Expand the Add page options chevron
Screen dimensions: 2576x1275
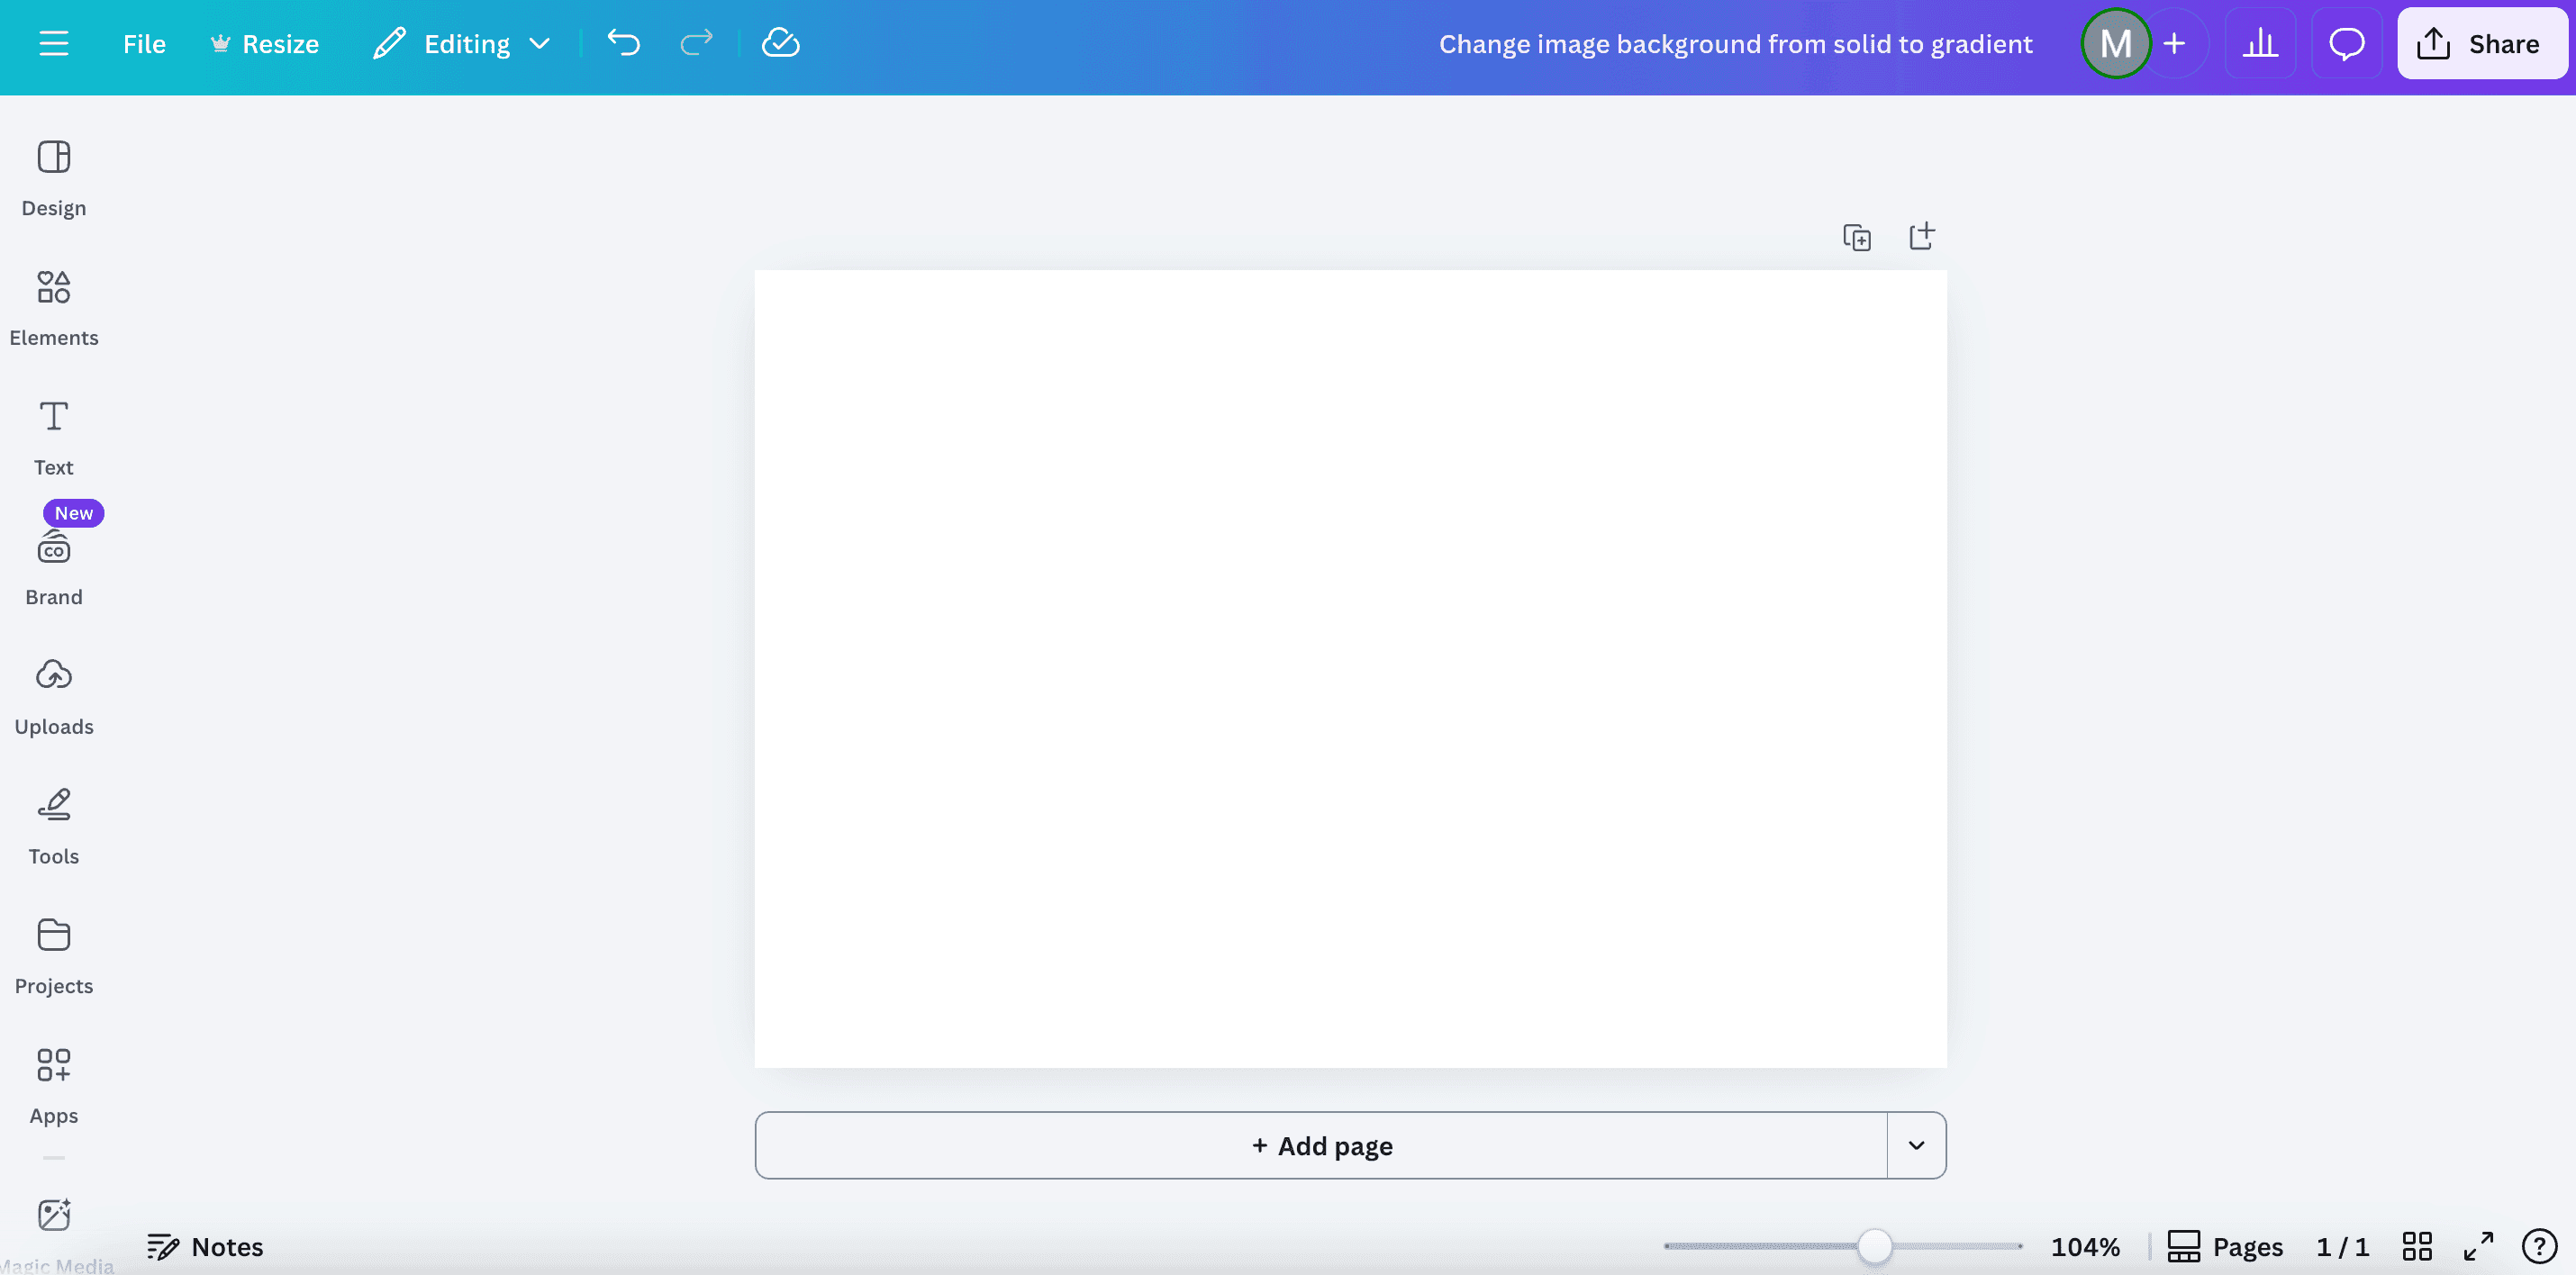pyautogui.click(x=1916, y=1145)
